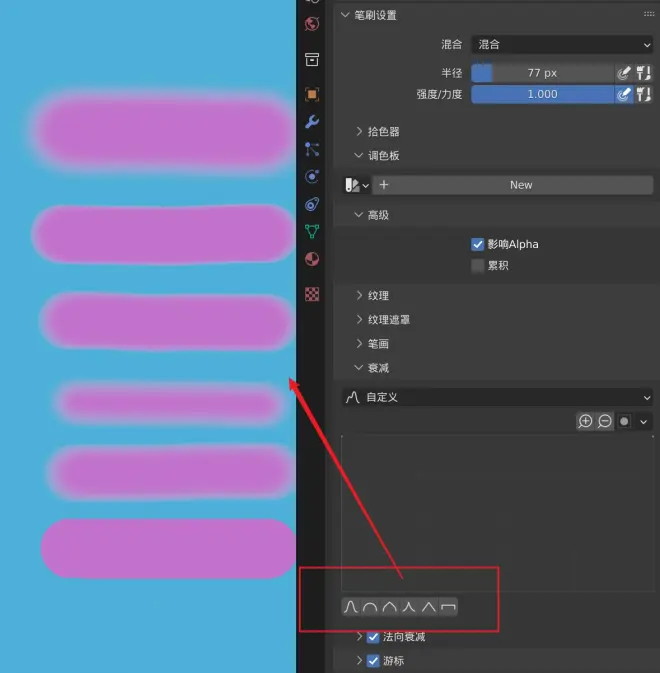Collapse the 调色板 section
The image size is (660, 673).
(x=359, y=155)
